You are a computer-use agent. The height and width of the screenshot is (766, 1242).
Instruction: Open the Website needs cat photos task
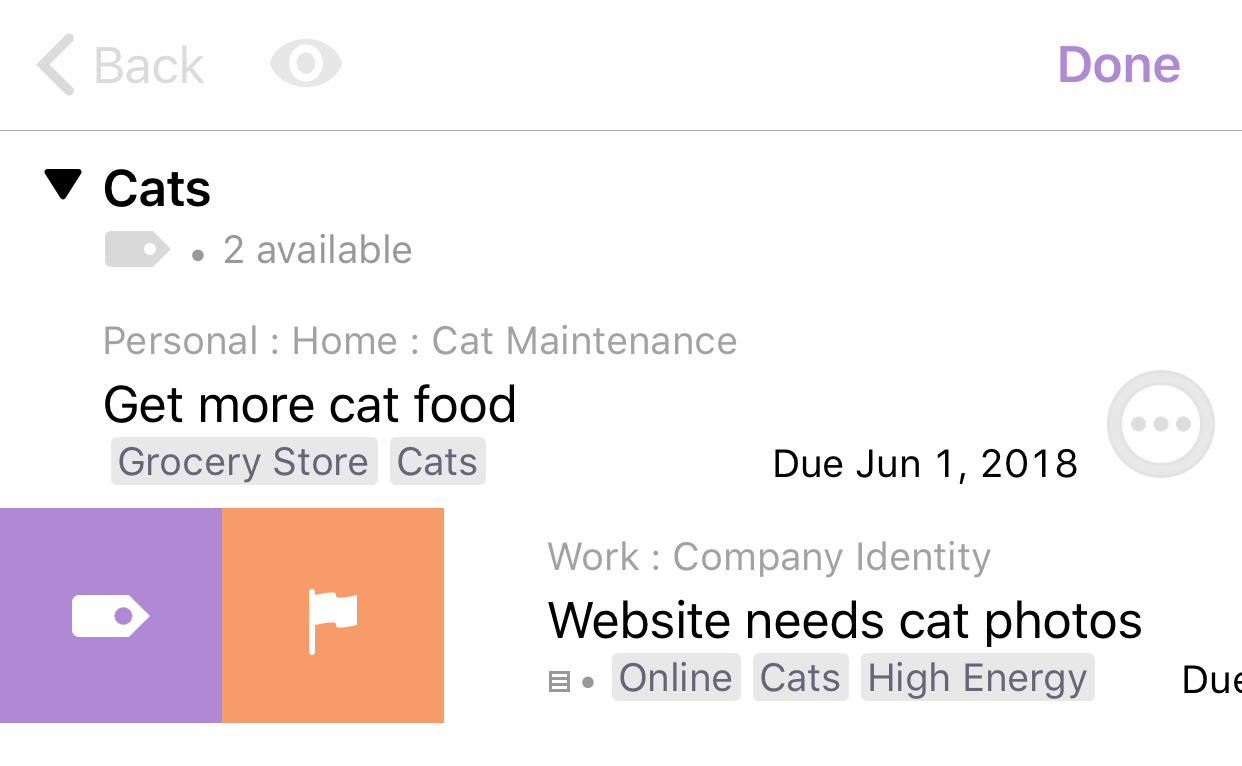pyautogui.click(x=845, y=620)
